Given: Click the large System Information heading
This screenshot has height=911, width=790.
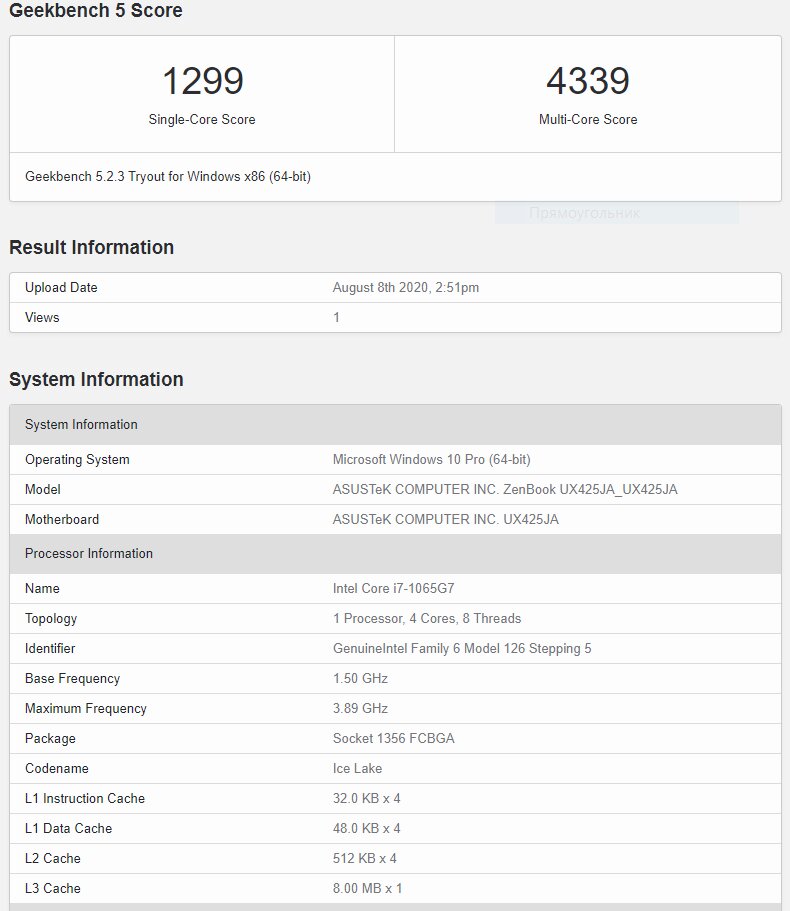Looking at the screenshot, I should [96, 379].
